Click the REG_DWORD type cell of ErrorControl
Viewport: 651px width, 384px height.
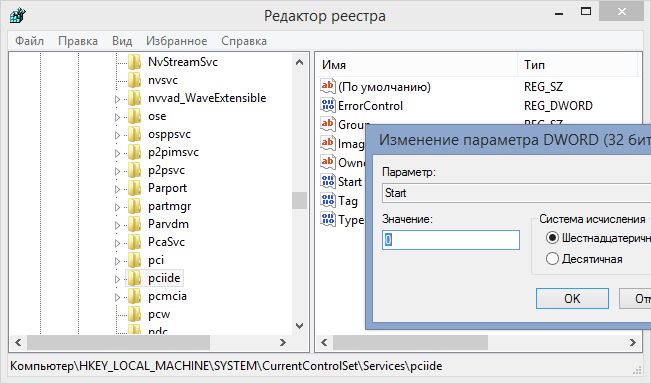coord(558,106)
